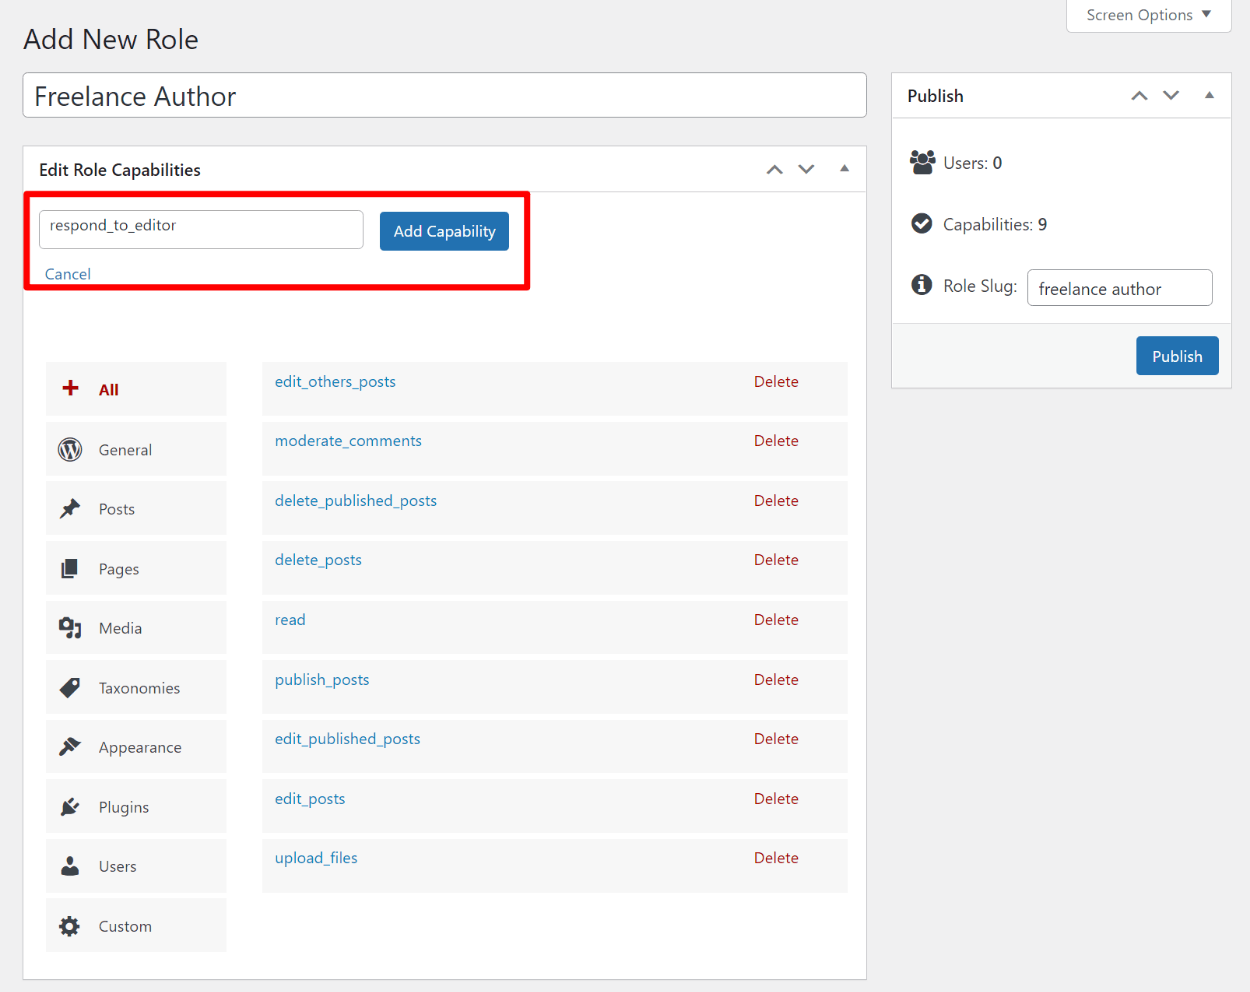Select the General capabilities tab
The width and height of the screenshot is (1250, 992).
tap(136, 449)
